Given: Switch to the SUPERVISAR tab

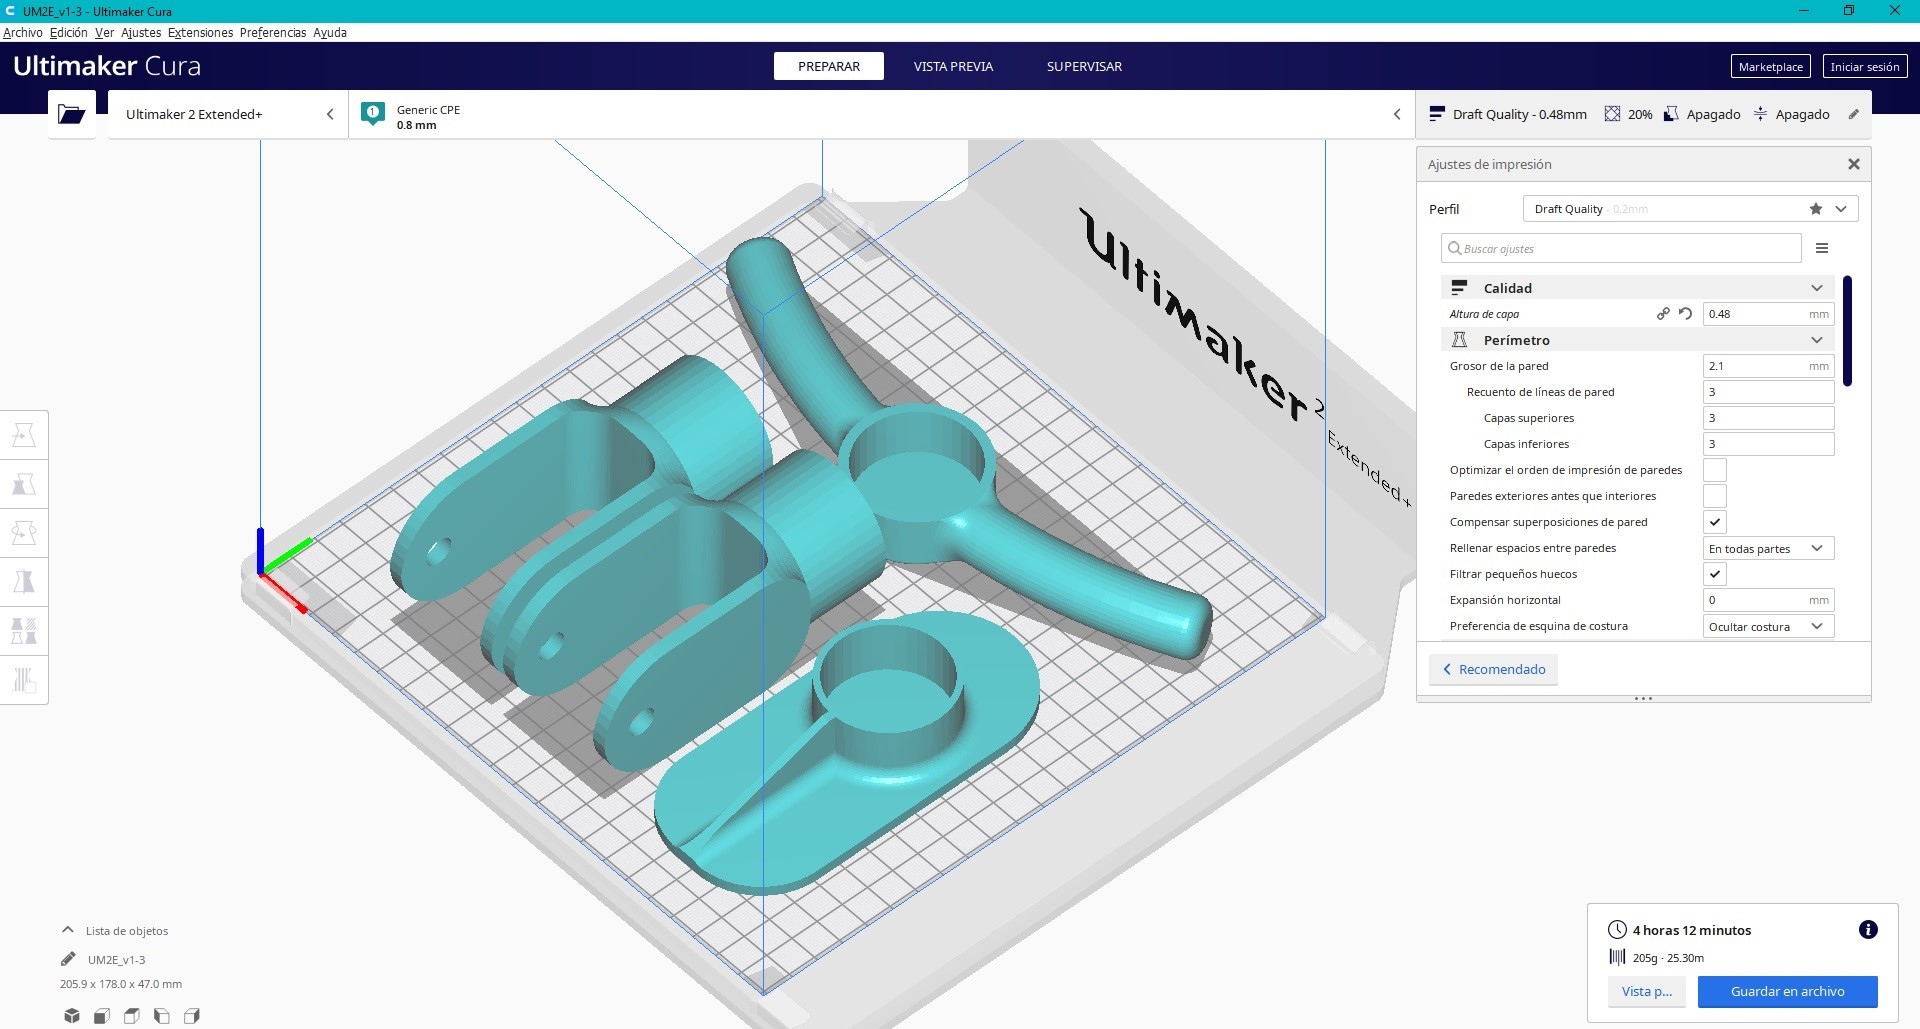Looking at the screenshot, I should click(1084, 66).
